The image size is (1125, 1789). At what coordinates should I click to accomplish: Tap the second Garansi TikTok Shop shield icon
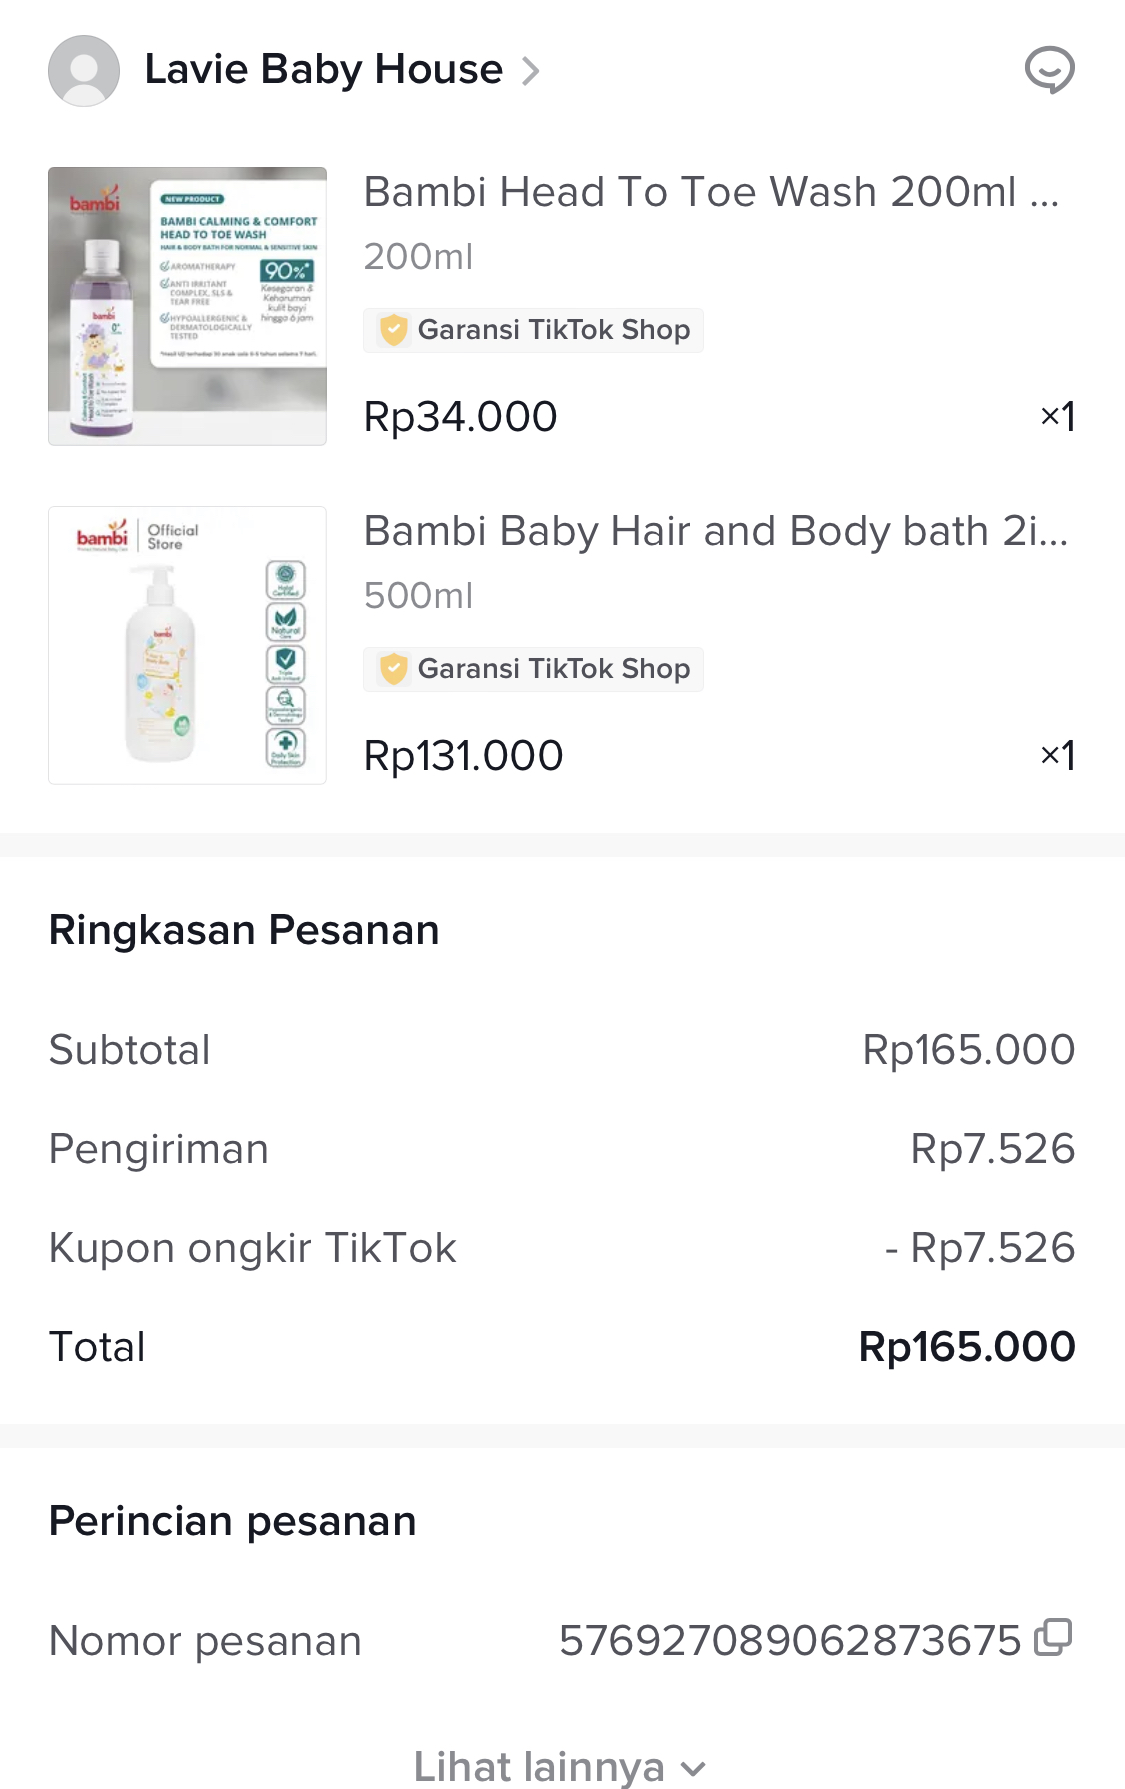394,669
